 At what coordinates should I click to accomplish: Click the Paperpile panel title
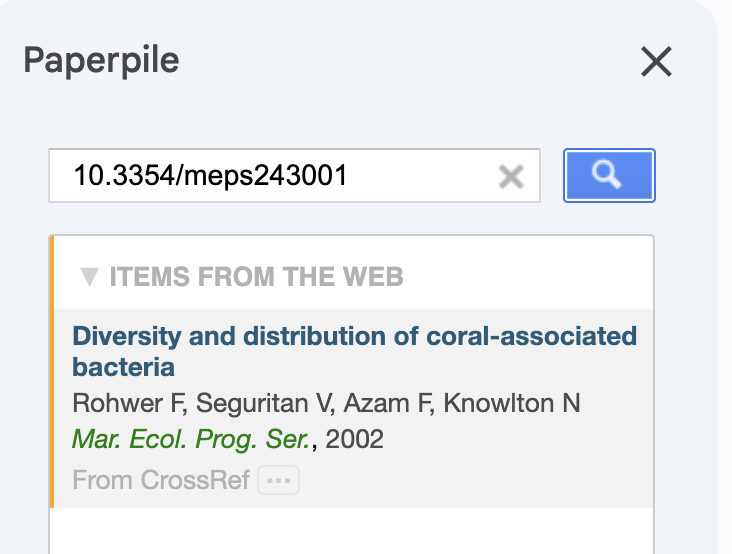tap(101, 60)
